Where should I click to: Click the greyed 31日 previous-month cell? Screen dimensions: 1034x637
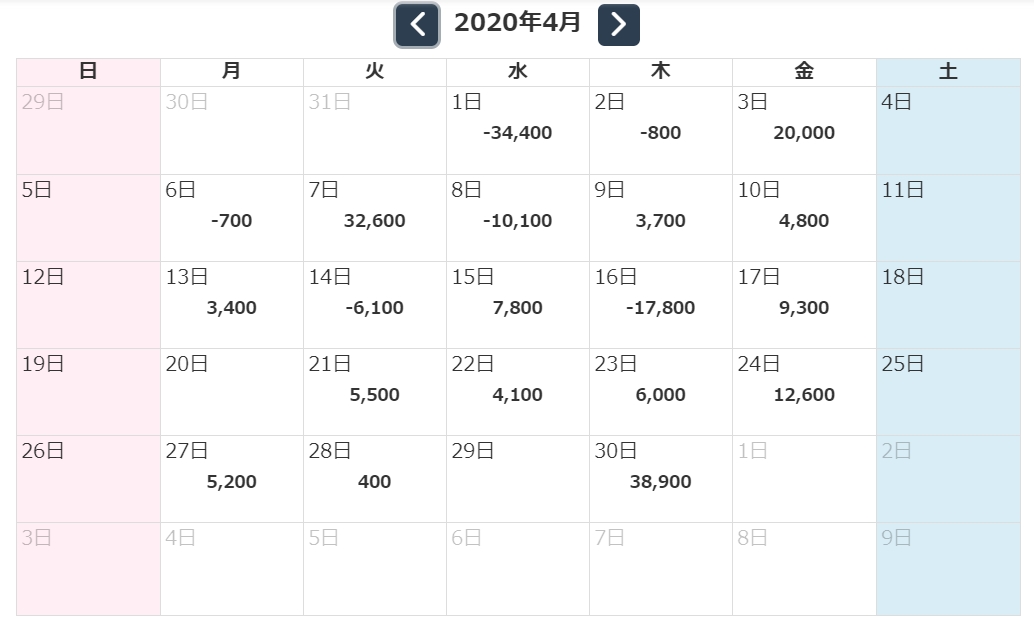374,131
